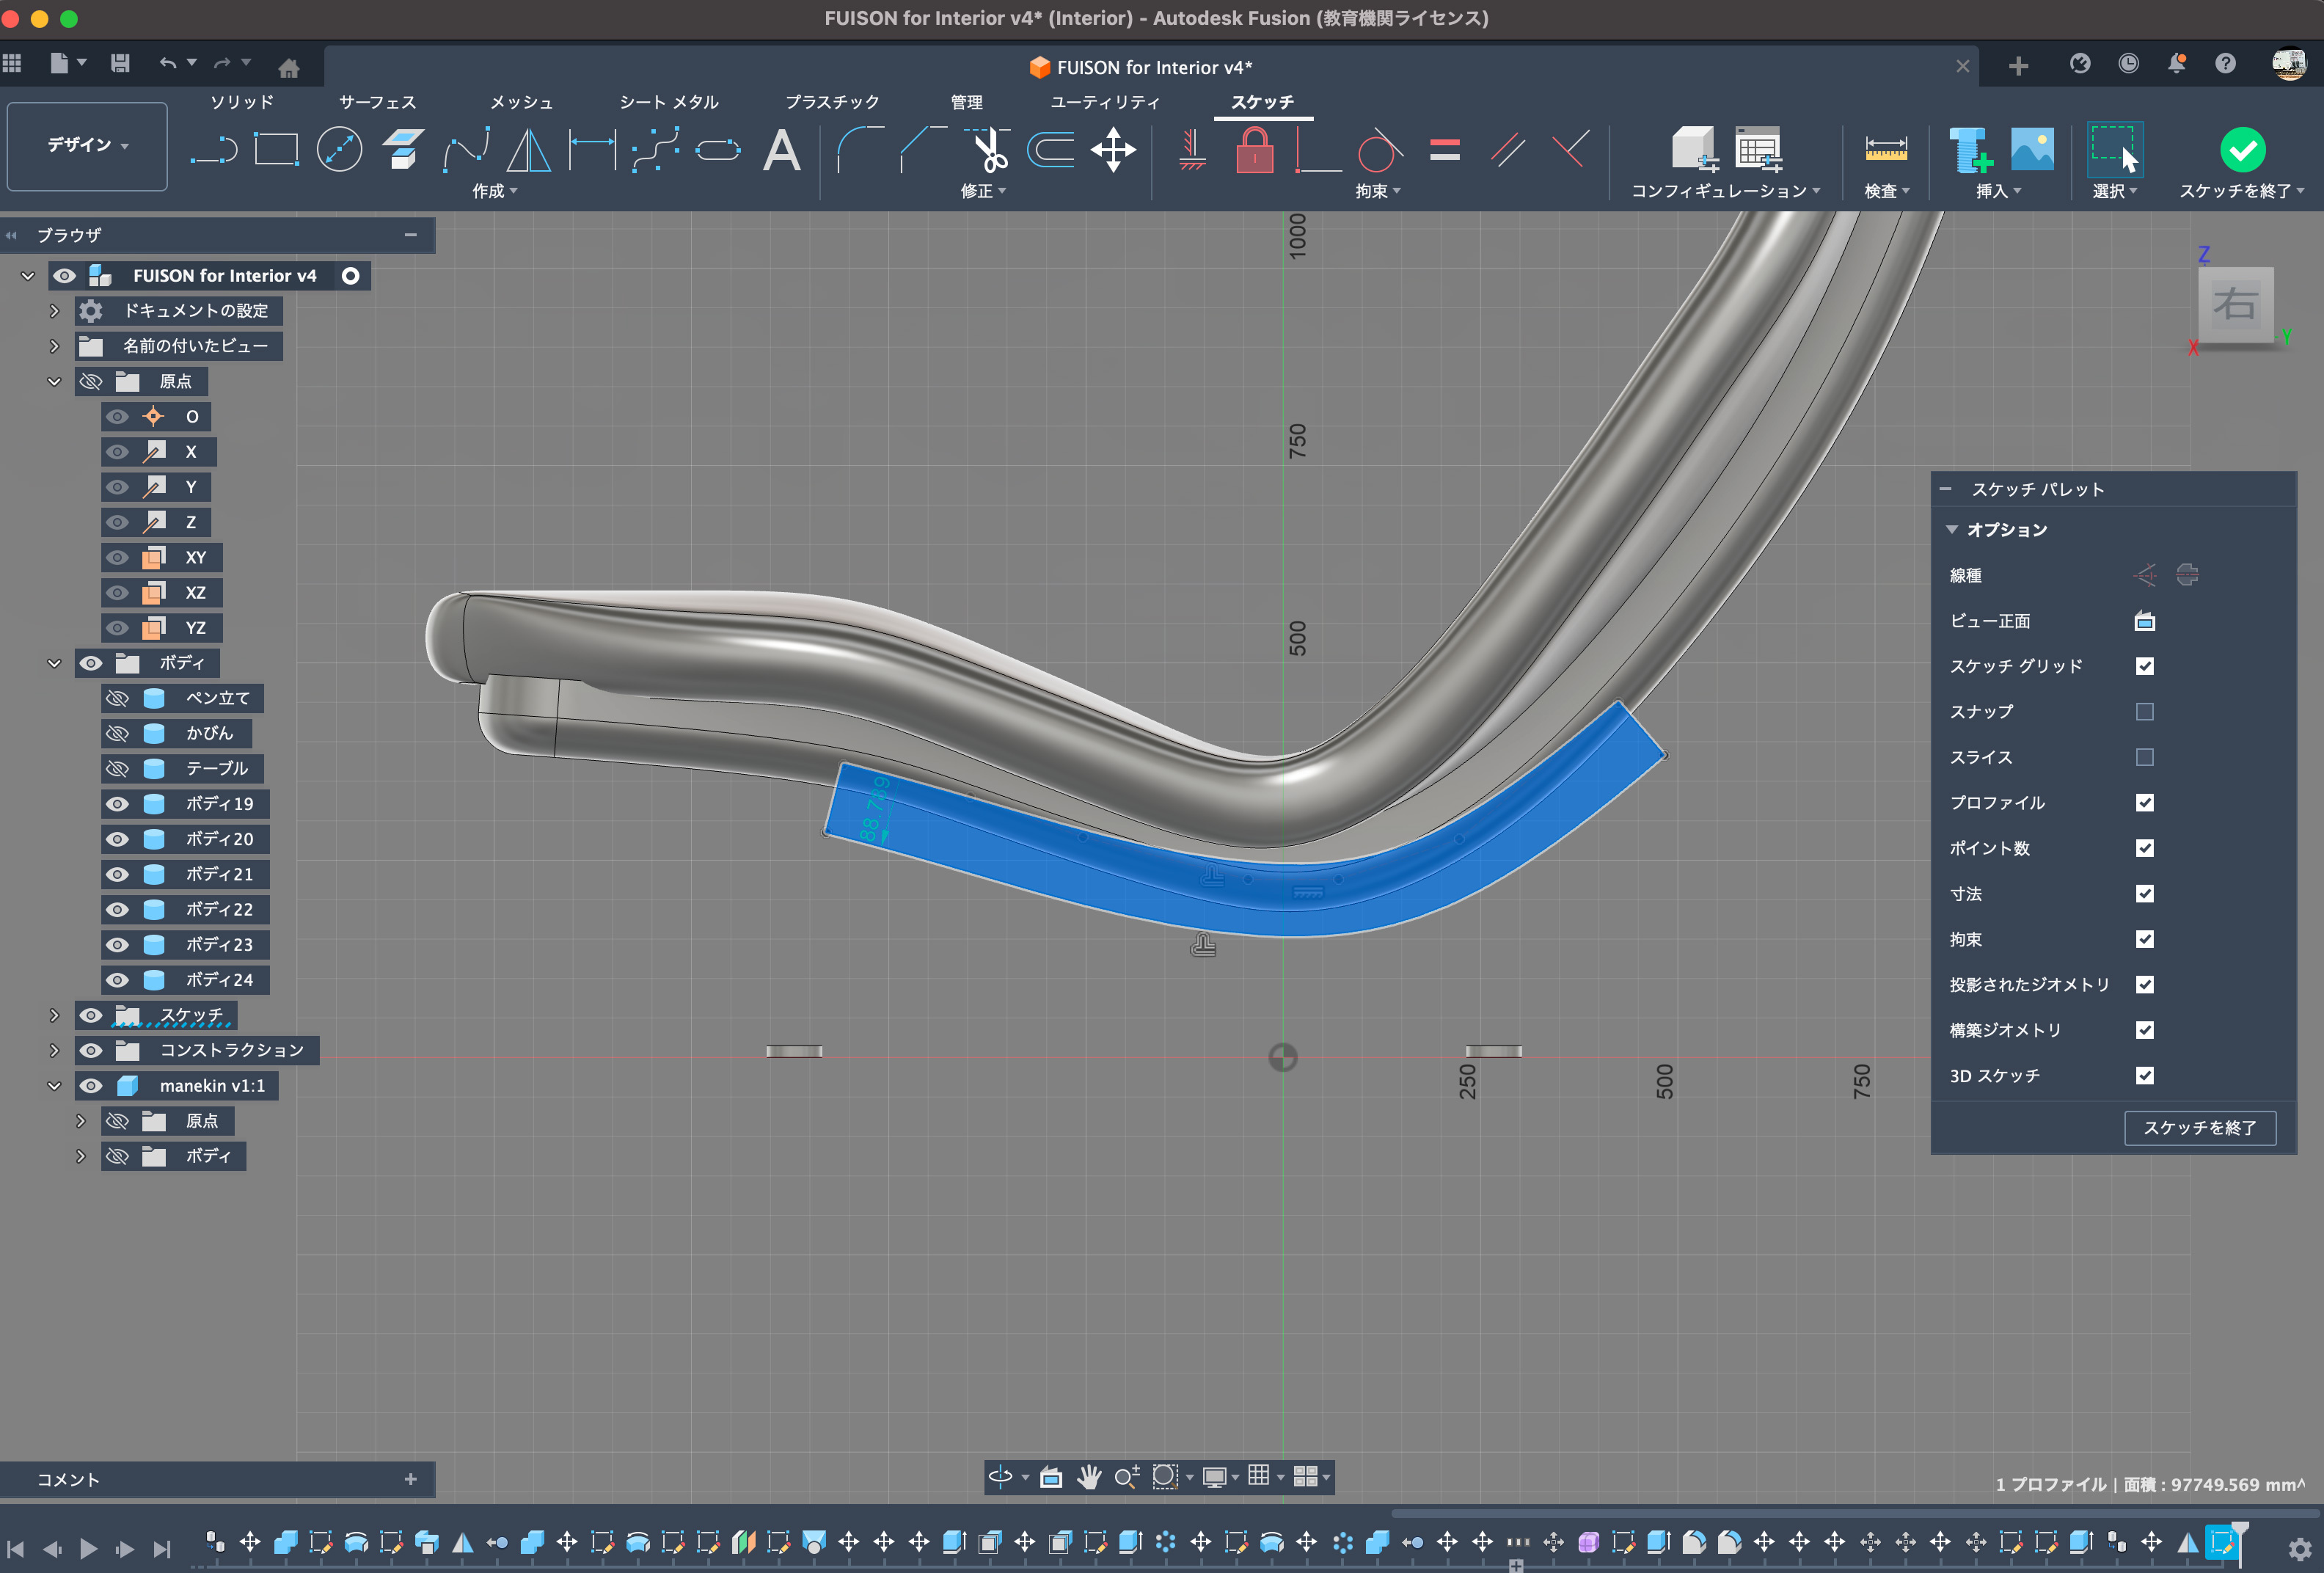Open the ソリッド tab
The image size is (2324, 1573).
[x=241, y=102]
